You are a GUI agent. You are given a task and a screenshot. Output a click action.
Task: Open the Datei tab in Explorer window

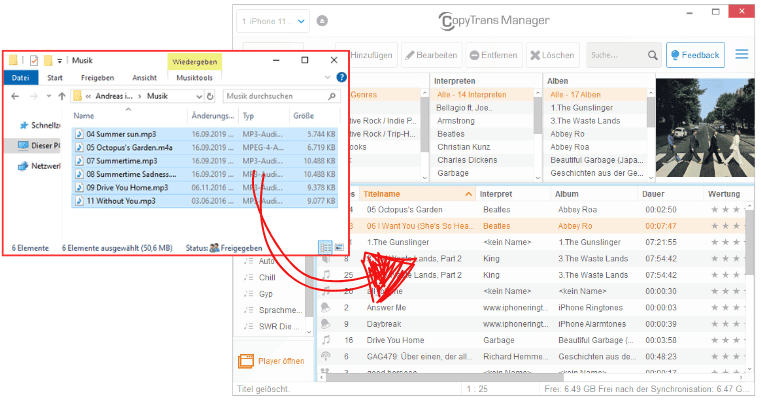pyautogui.click(x=20, y=78)
